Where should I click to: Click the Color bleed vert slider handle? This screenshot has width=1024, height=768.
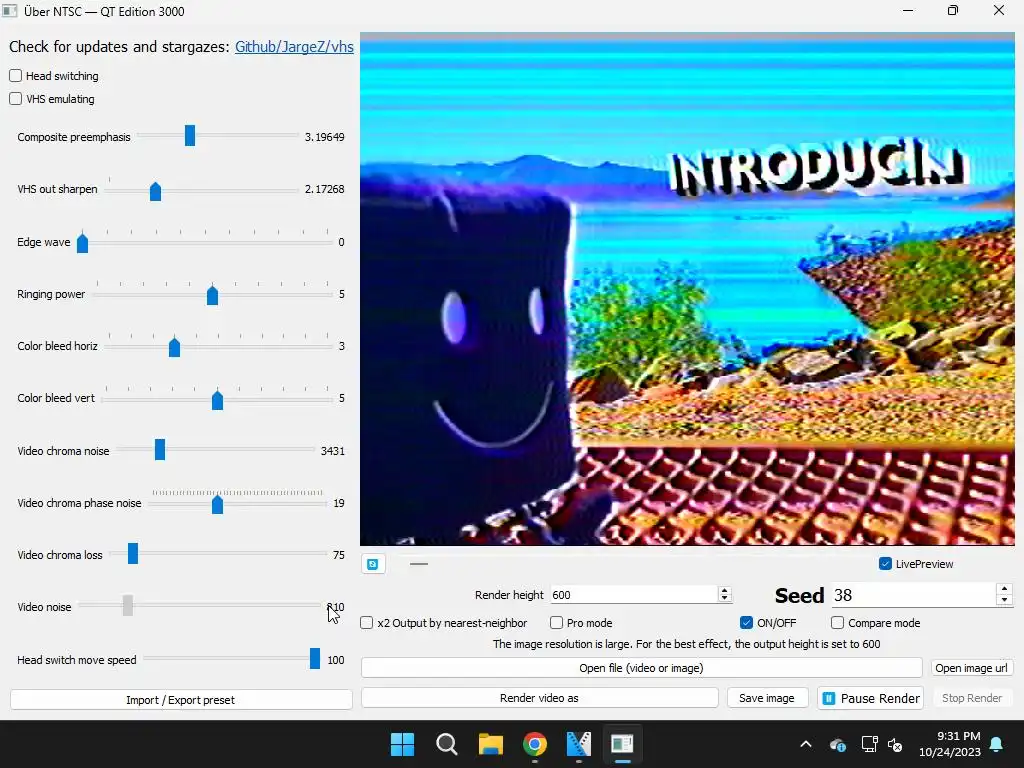[x=217, y=399]
